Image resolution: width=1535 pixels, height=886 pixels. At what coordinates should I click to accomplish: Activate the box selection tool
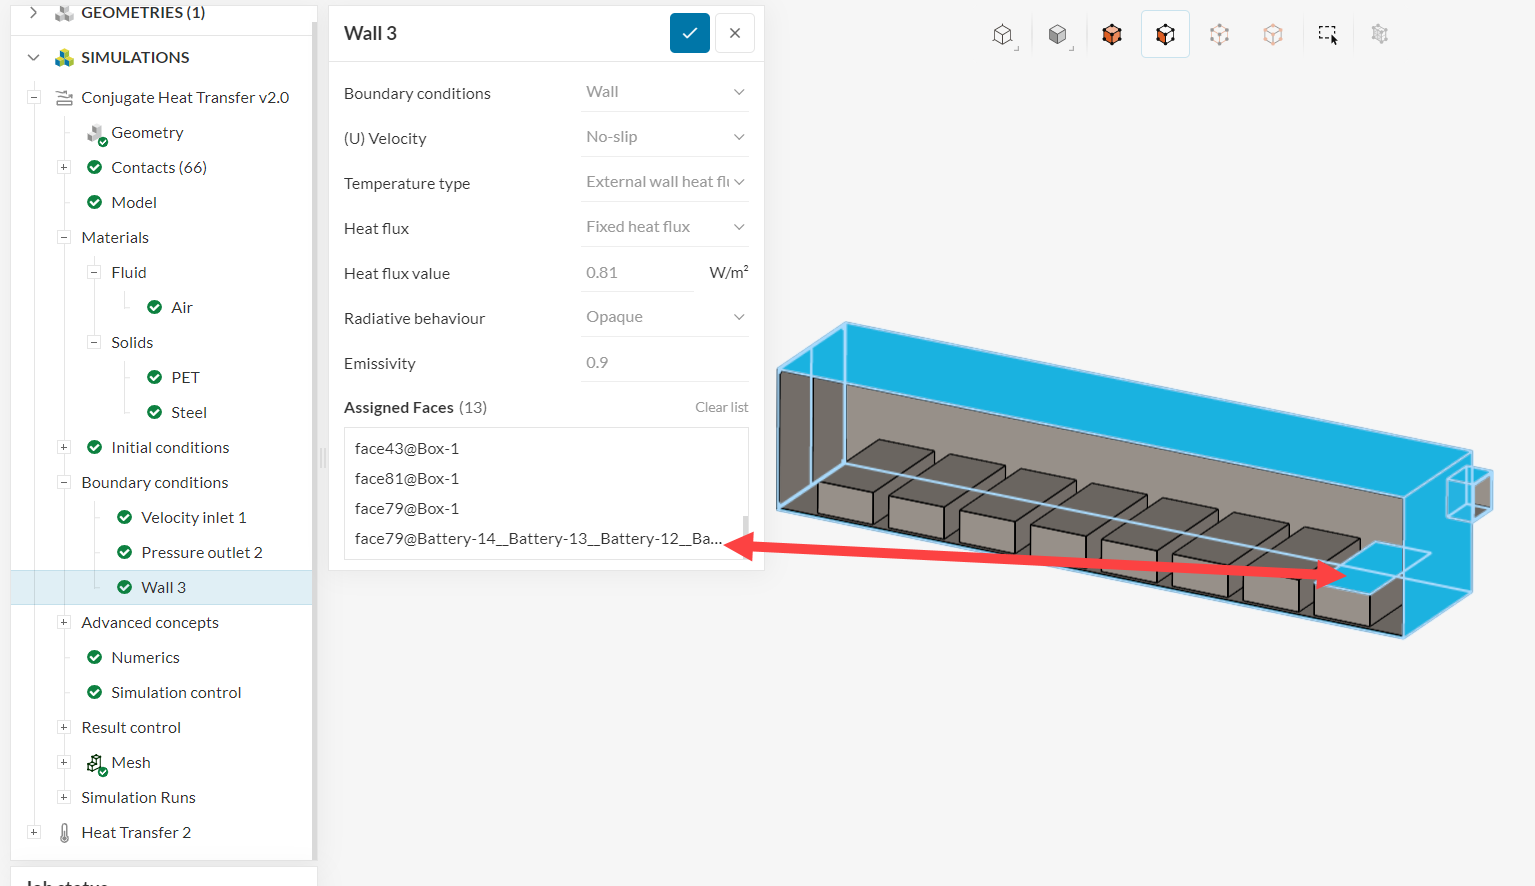coord(1327,33)
